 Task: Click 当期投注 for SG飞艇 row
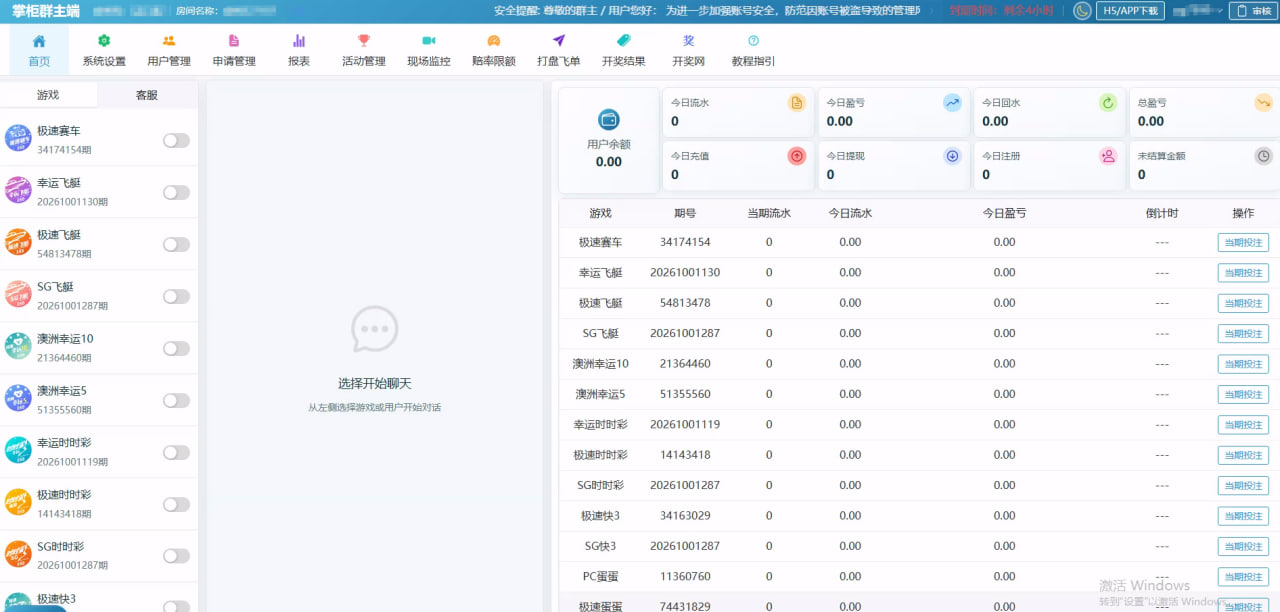click(x=1243, y=333)
